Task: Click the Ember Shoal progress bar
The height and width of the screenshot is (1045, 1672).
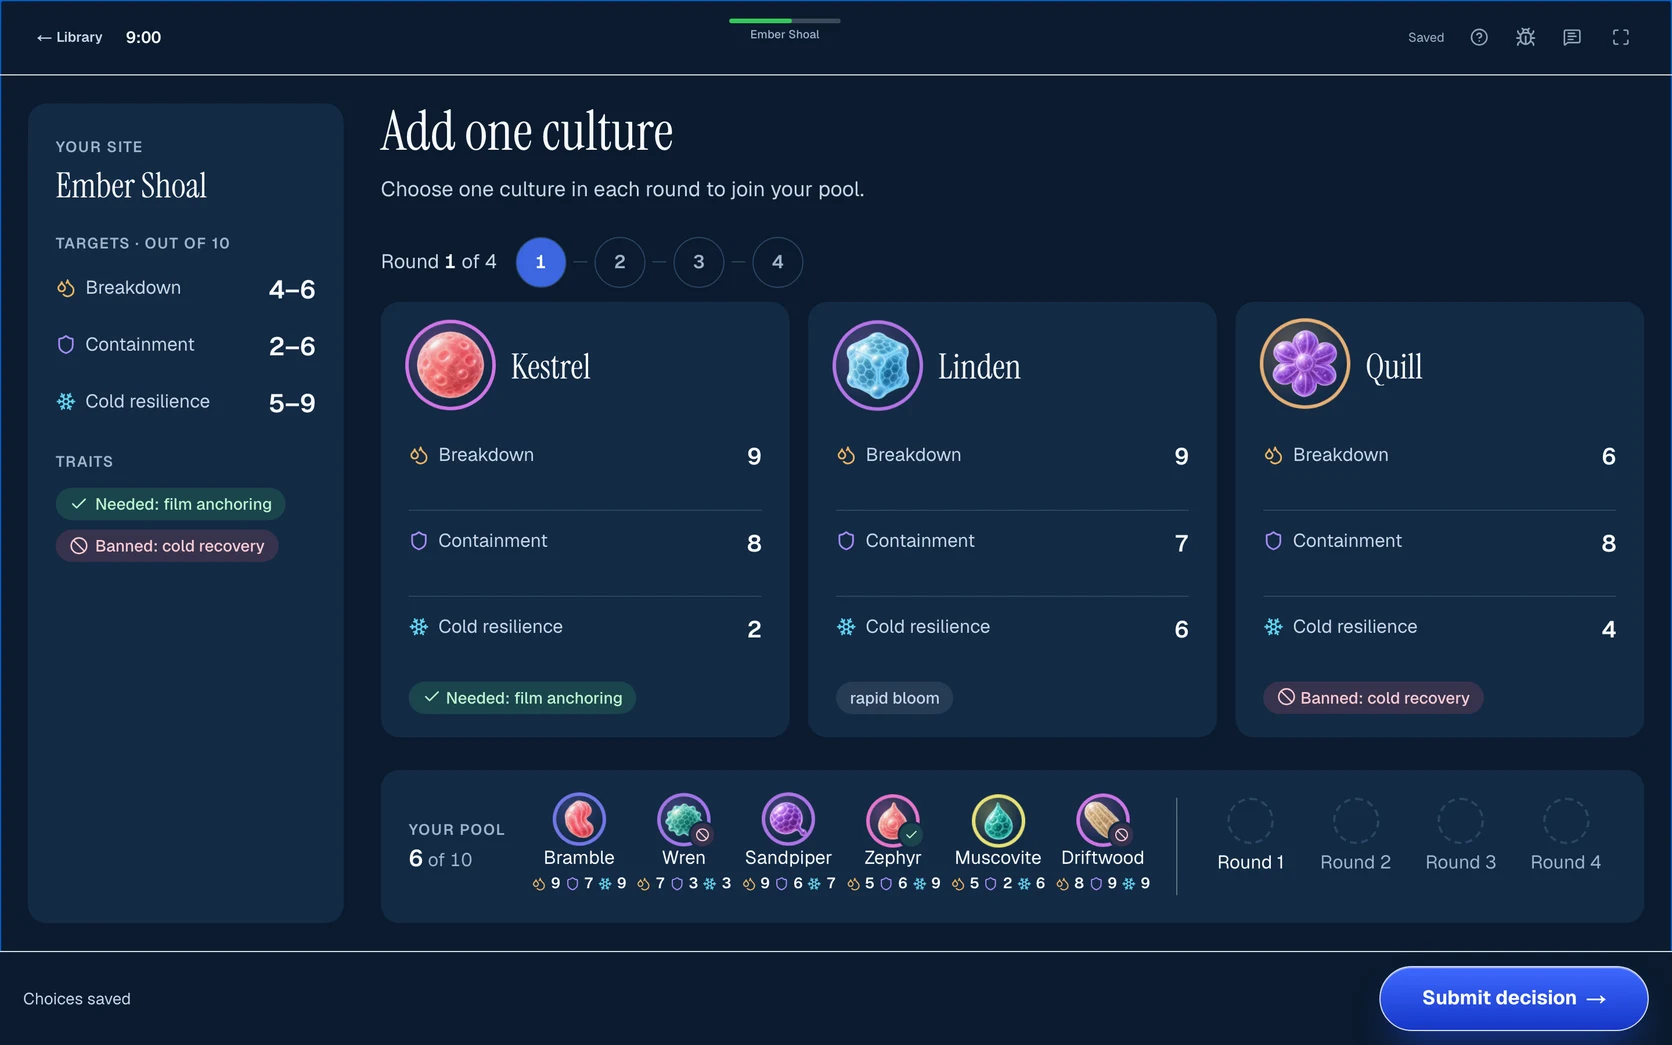Action: (785, 20)
